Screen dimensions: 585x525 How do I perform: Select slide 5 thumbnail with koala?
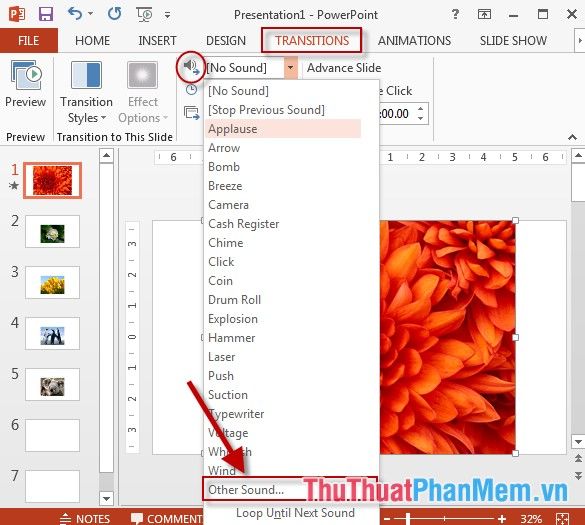coord(52,384)
